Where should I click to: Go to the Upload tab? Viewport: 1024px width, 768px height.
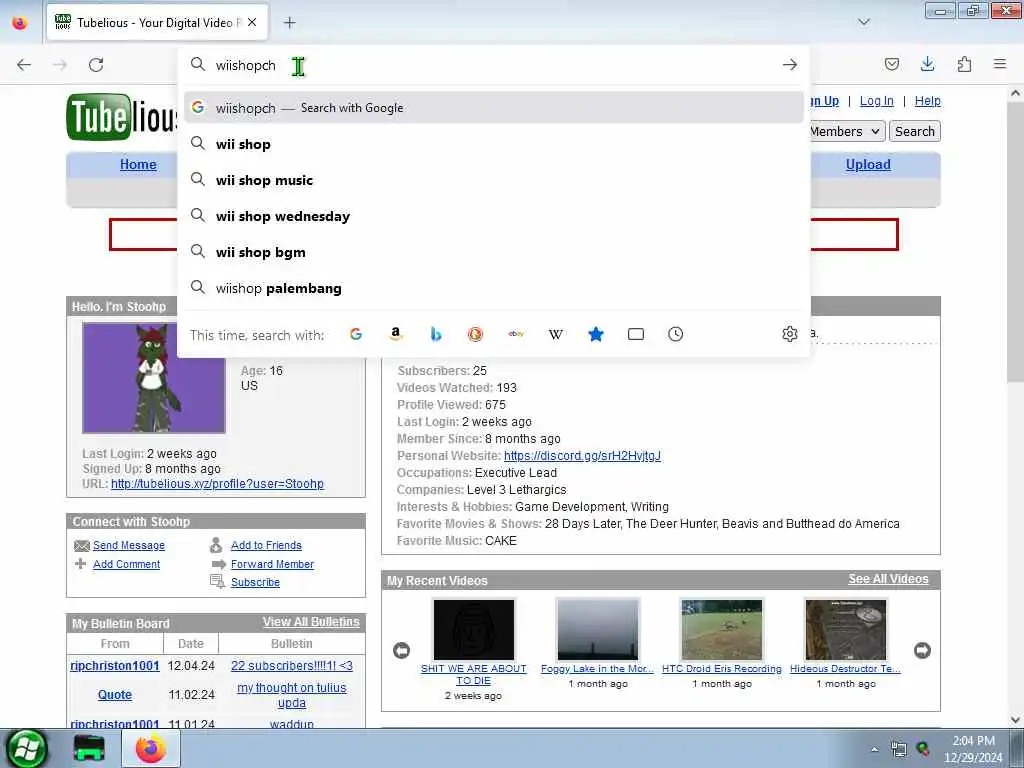coord(868,165)
